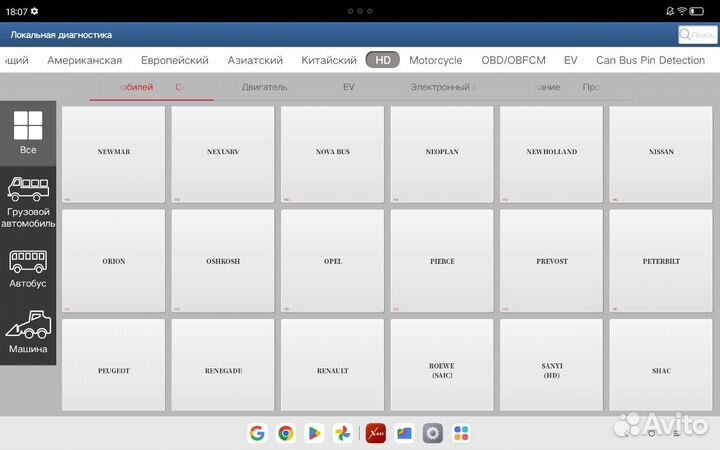
Task: Open the red X-431 diagnostic app icon
Action: pos(376,433)
